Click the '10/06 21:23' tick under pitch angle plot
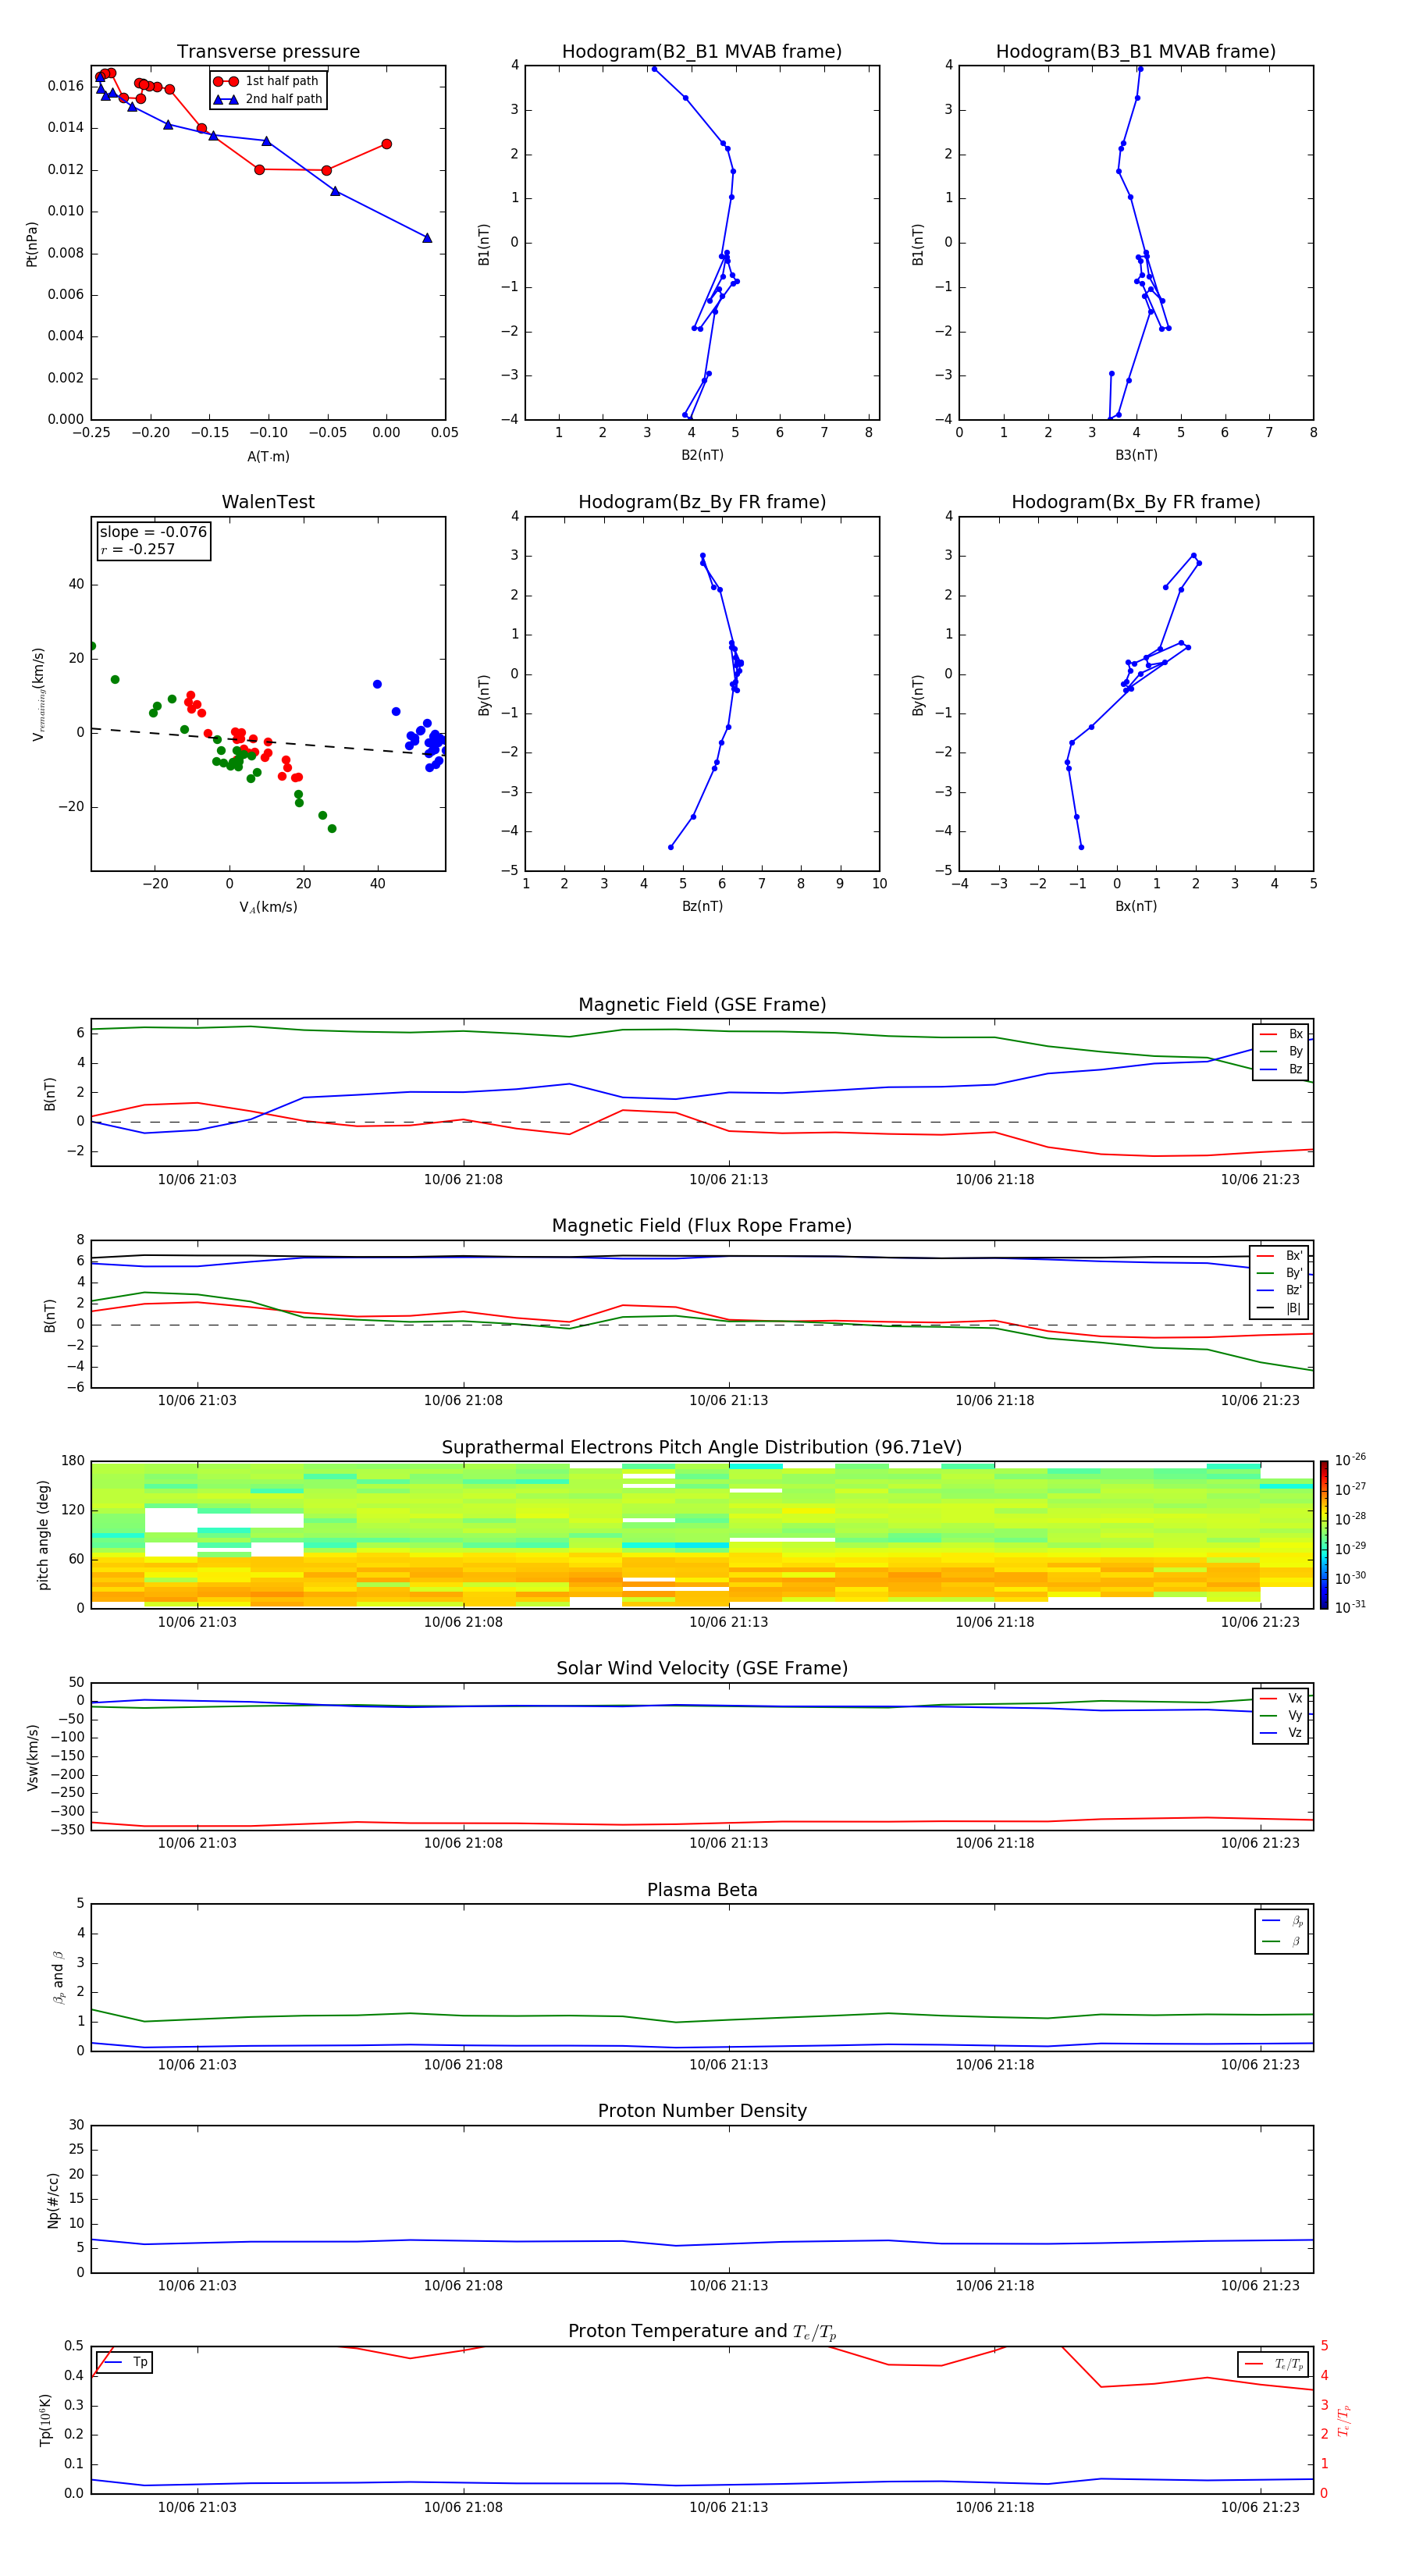Image resolution: width=1405 pixels, height=2576 pixels. click(1260, 1622)
